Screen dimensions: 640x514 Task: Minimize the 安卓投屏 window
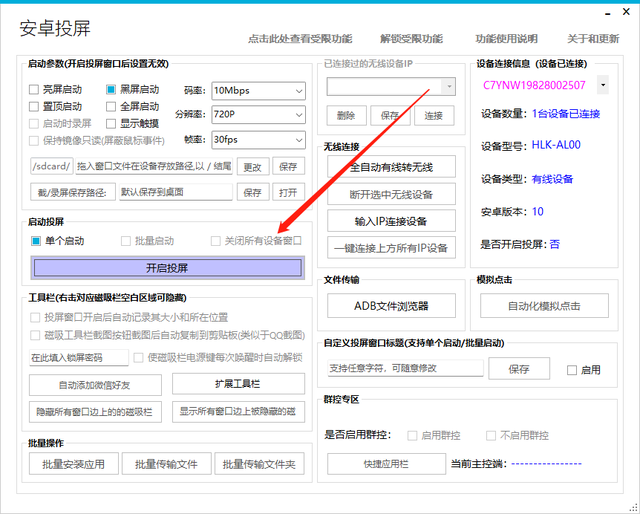(x=608, y=13)
